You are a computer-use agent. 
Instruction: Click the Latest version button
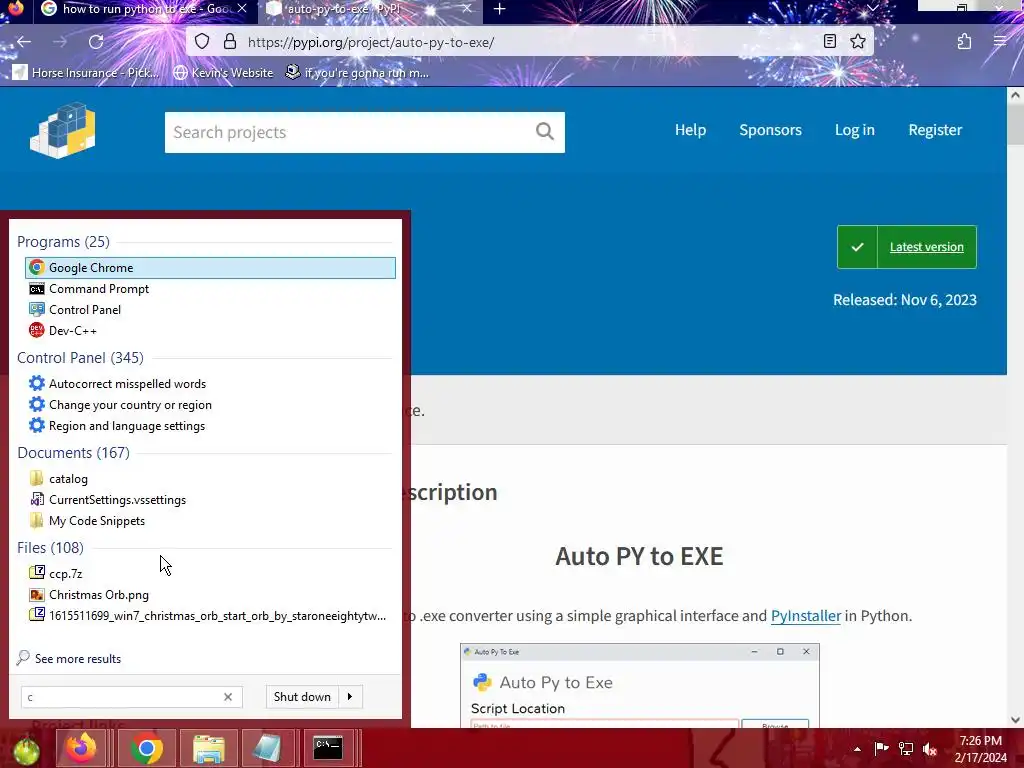point(907,247)
